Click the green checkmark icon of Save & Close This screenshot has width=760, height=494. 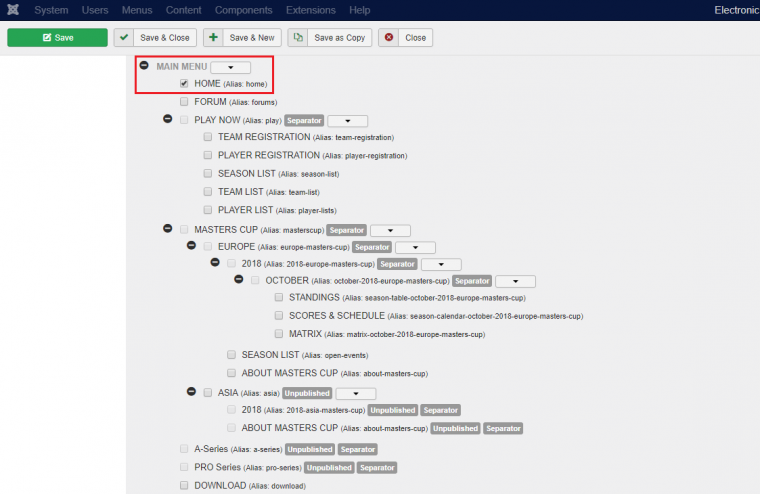124,37
